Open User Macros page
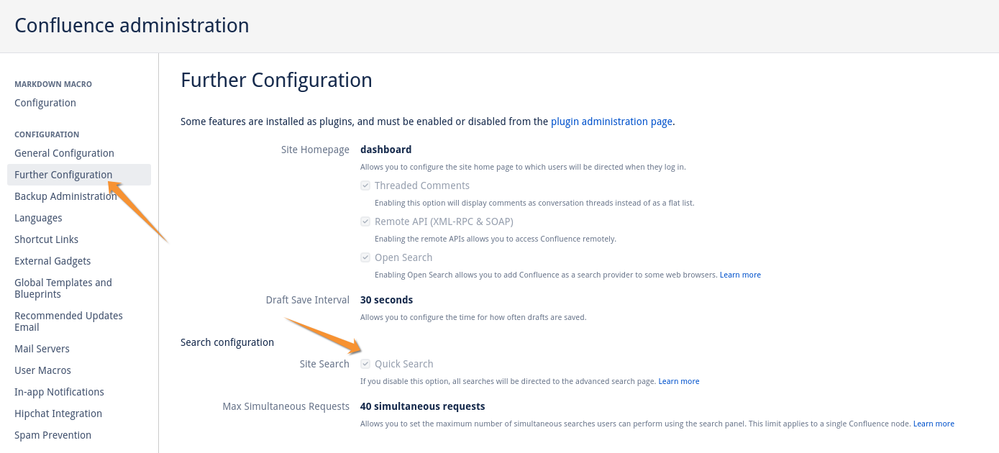The width and height of the screenshot is (999, 453). pyautogui.click(x=43, y=370)
